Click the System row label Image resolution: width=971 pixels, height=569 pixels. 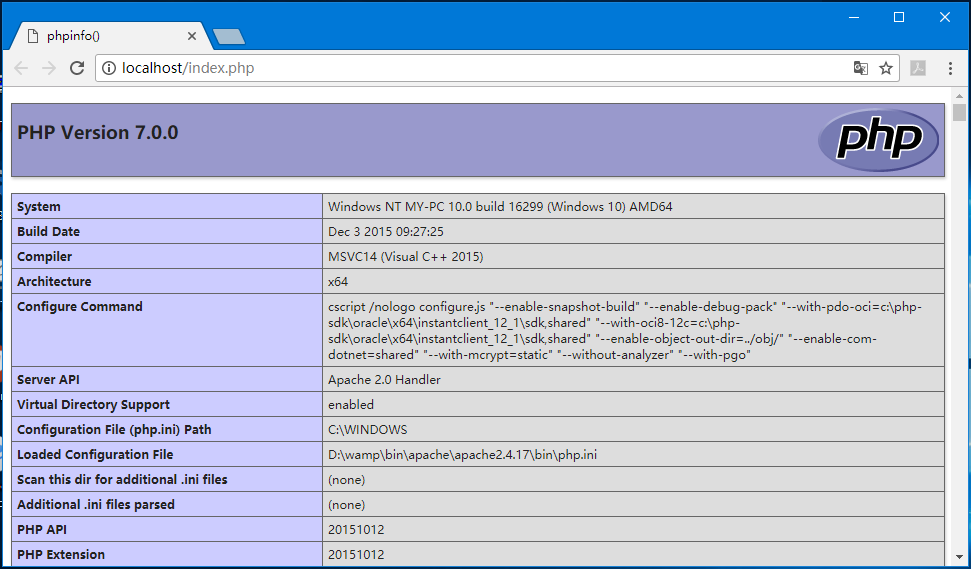click(x=39, y=207)
